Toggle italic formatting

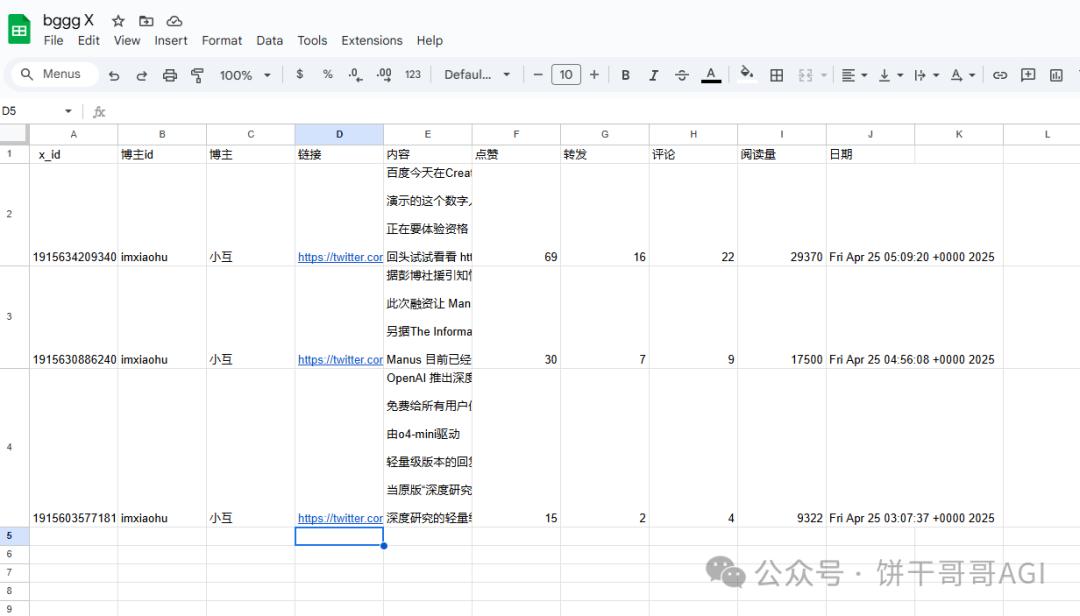pos(654,75)
